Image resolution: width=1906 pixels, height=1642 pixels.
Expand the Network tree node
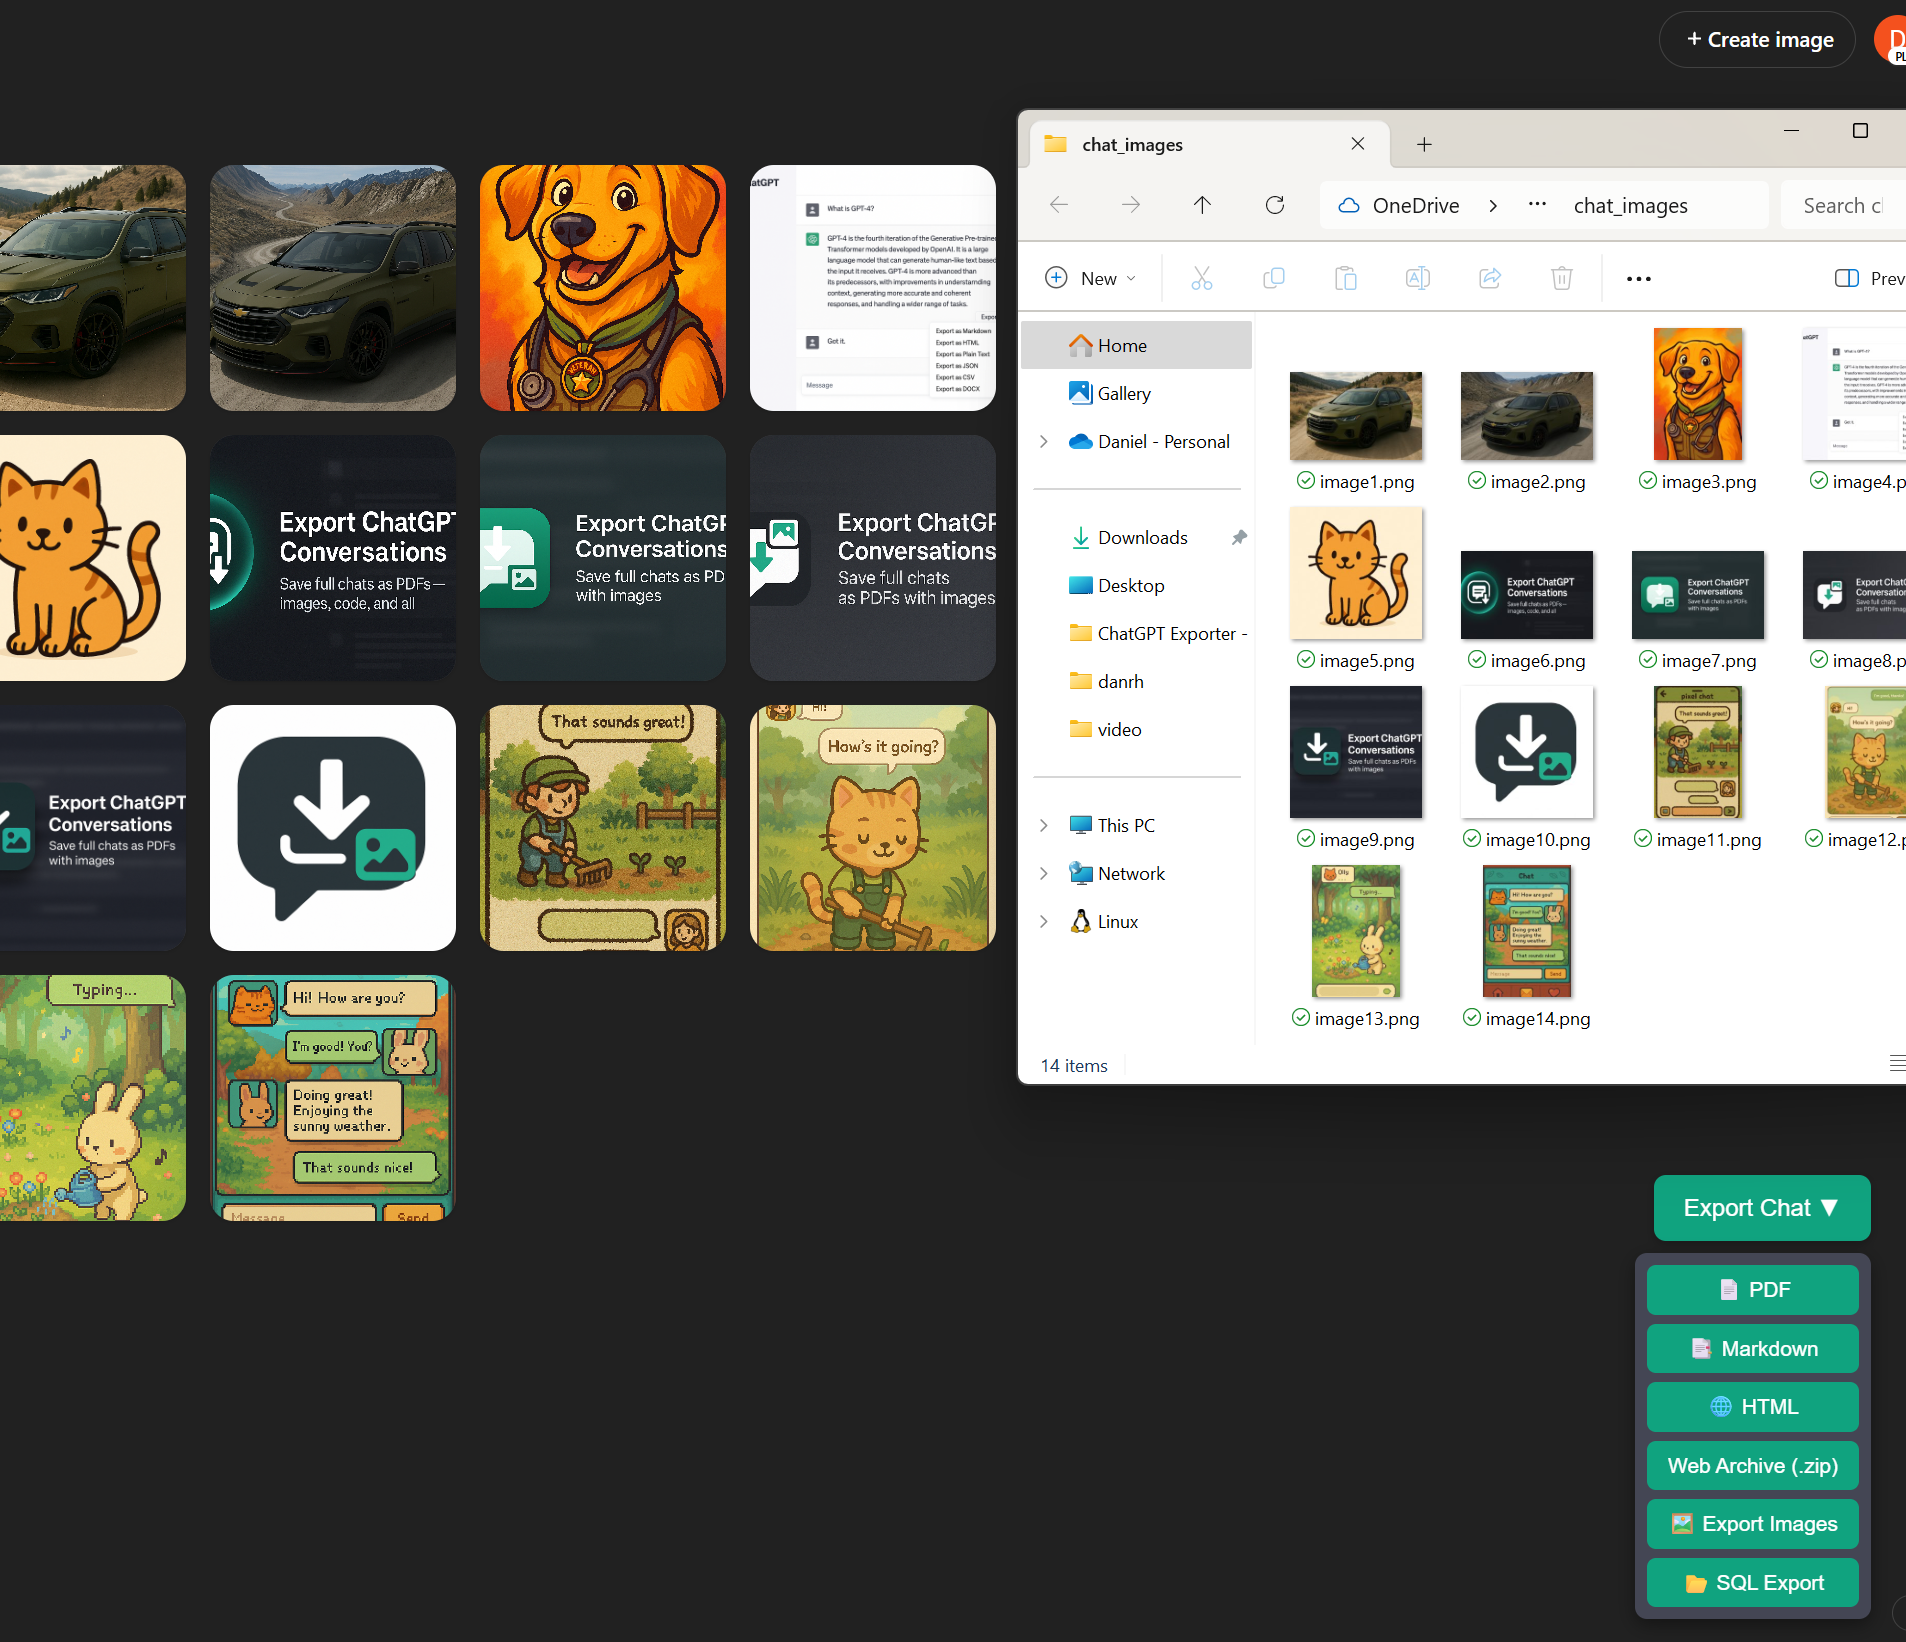point(1044,873)
